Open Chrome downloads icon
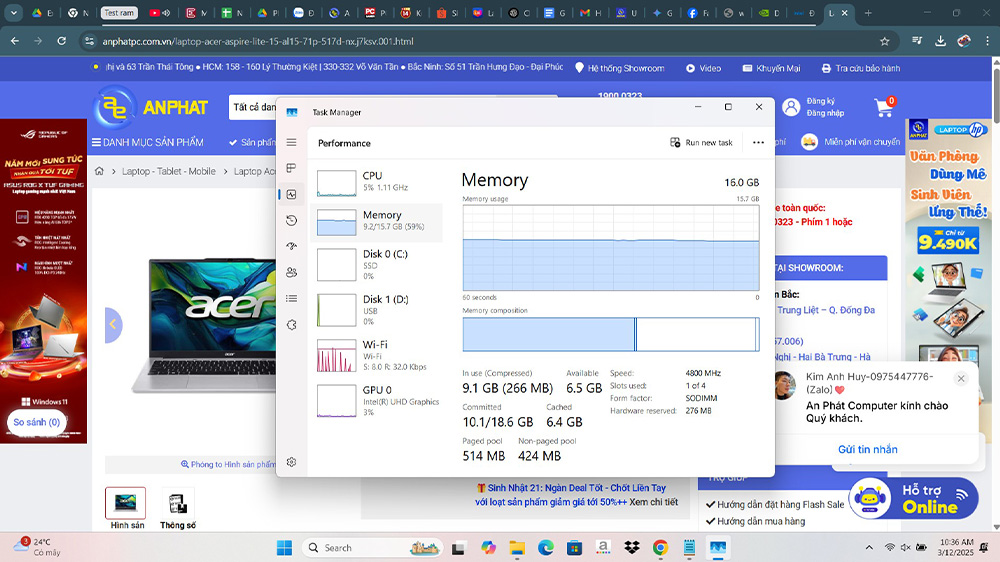Screen dimensions: 1000x562 940,41
